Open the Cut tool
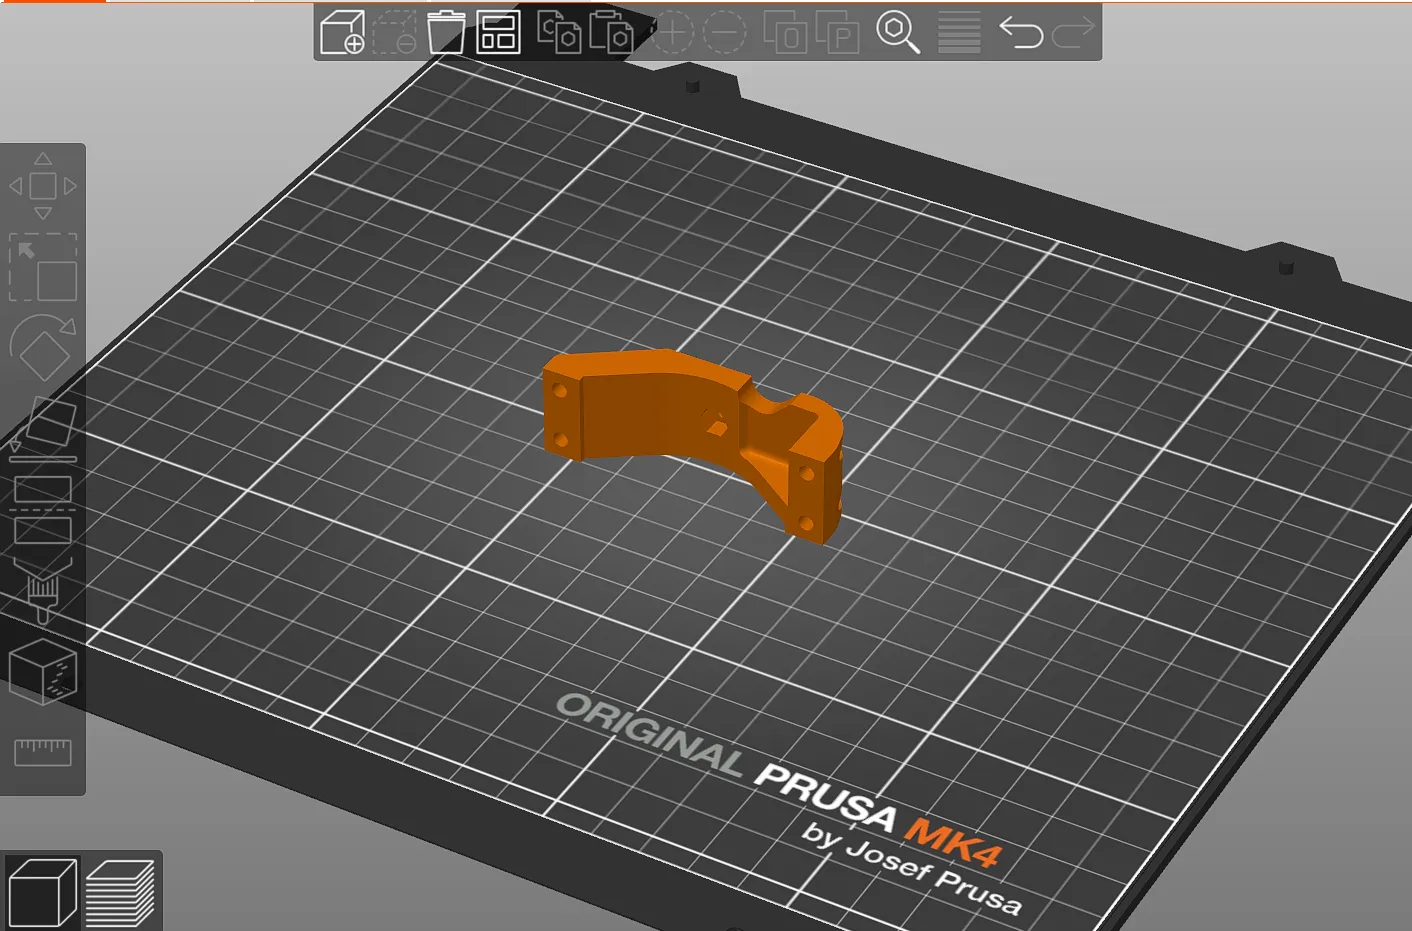 pos(43,509)
